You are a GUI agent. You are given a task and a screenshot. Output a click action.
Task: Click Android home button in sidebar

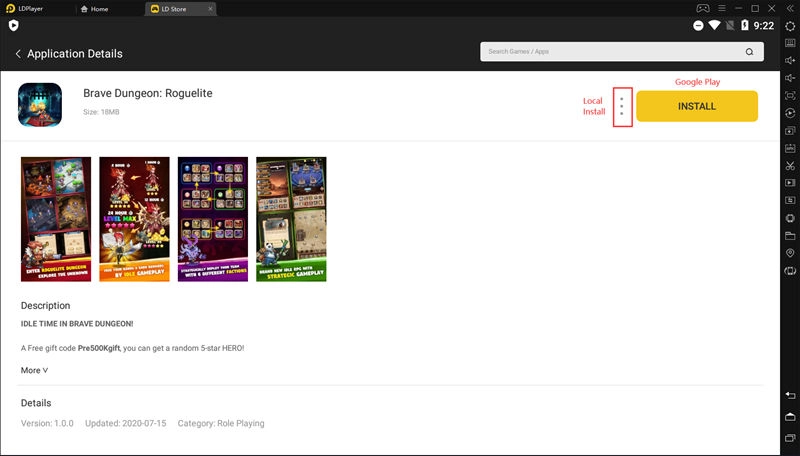(790, 417)
